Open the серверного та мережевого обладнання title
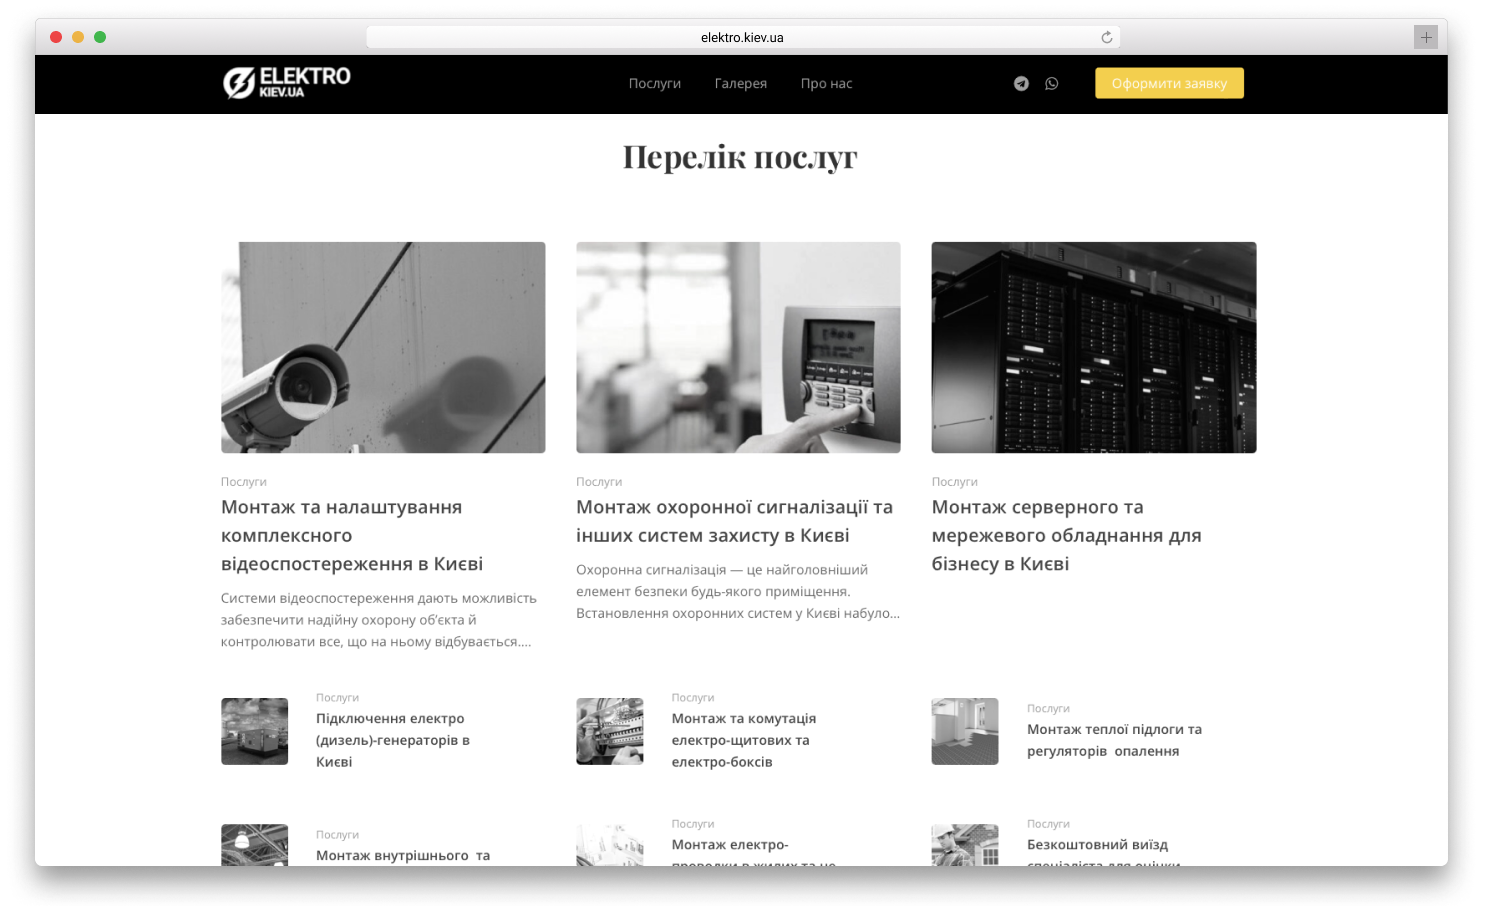This screenshot has width=1489, height=906. click(x=1066, y=536)
